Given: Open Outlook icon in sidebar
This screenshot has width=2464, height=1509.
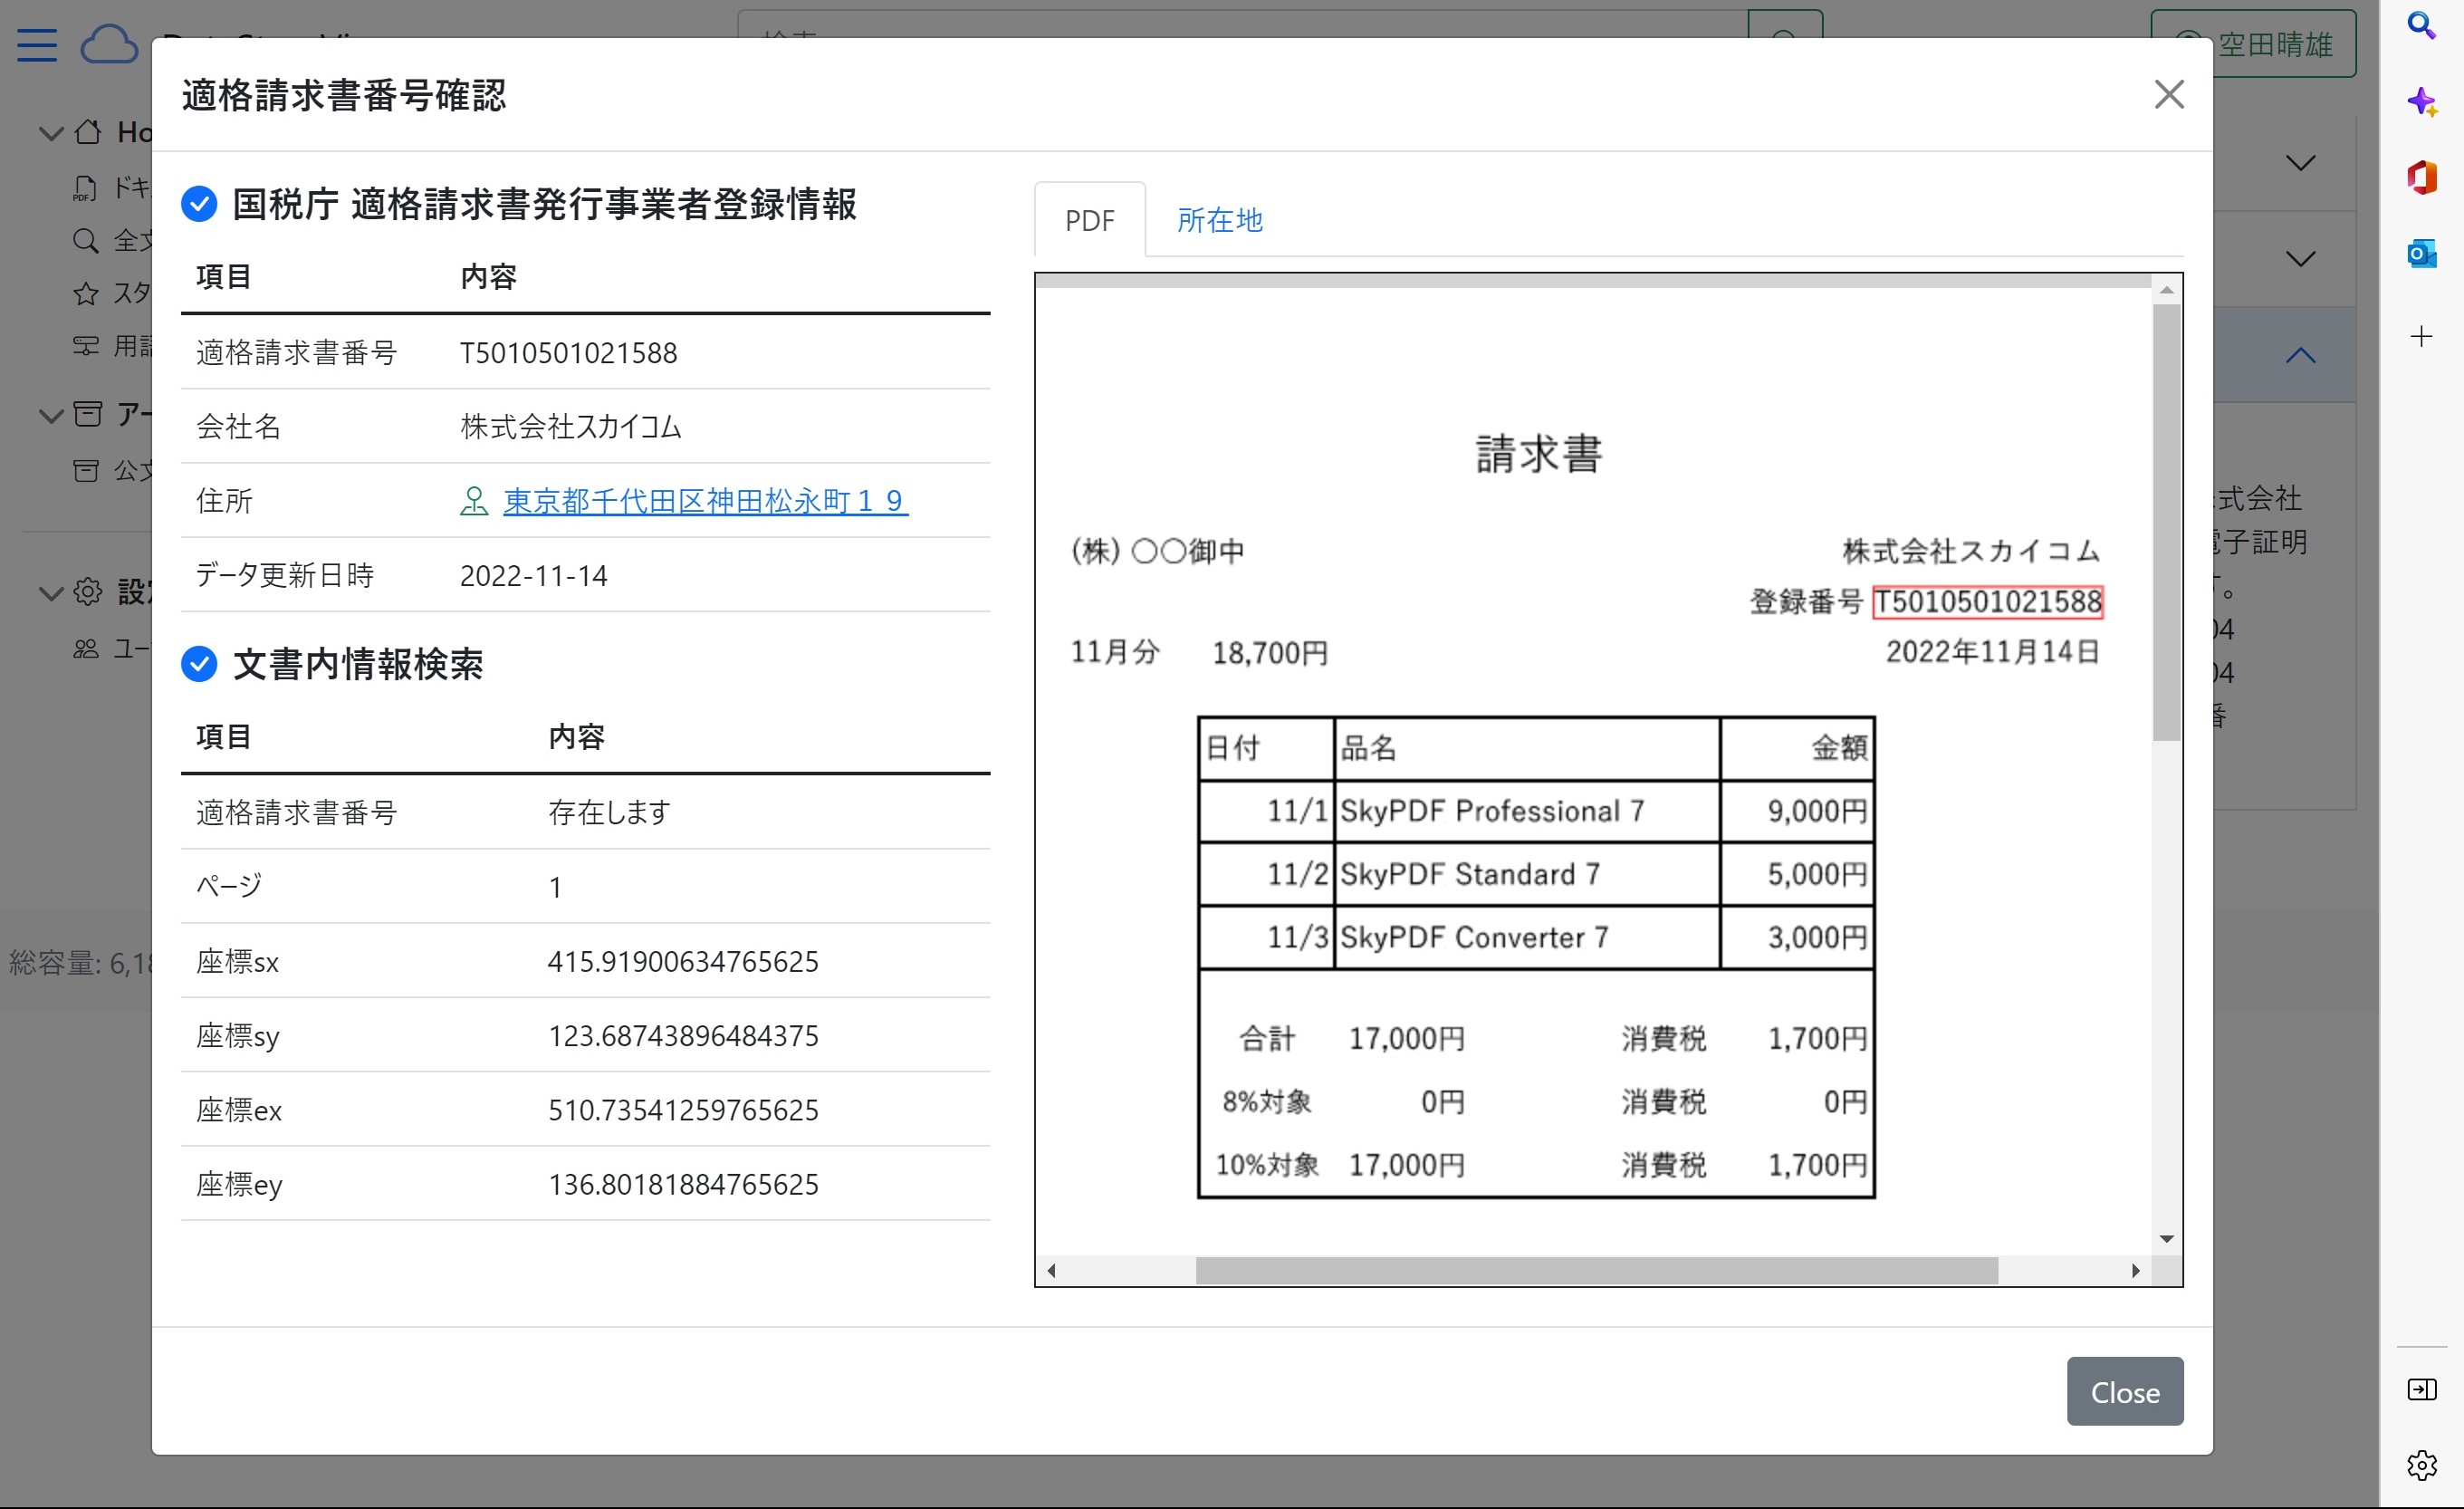Looking at the screenshot, I should click(x=2421, y=254).
